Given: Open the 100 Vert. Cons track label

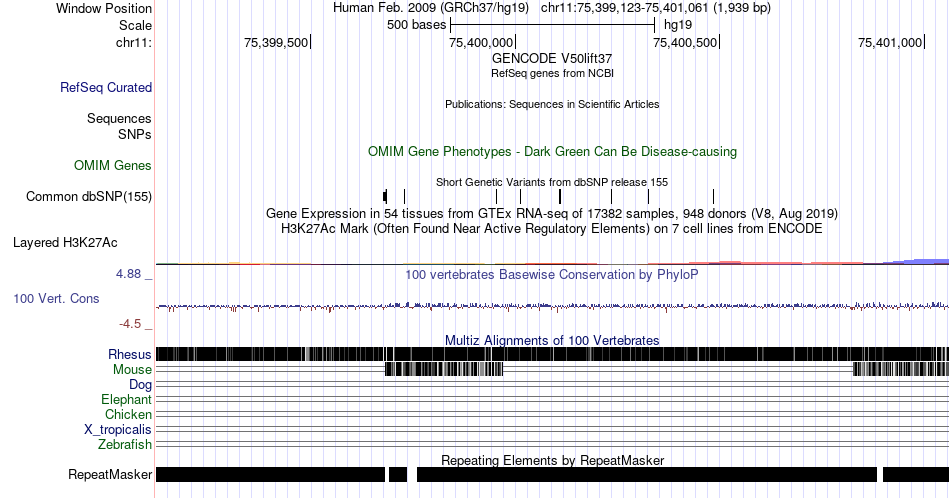Looking at the screenshot, I should 56,298.
